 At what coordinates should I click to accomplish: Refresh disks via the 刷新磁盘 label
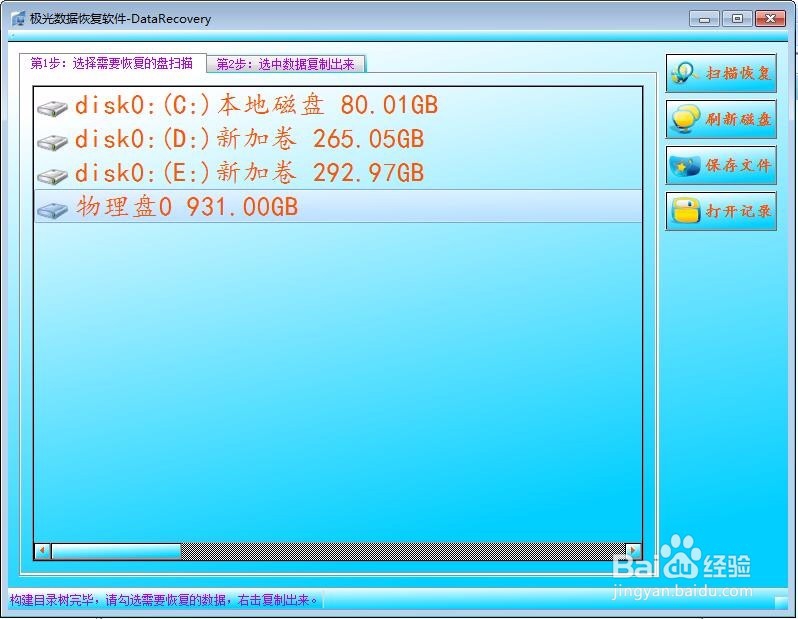click(738, 120)
